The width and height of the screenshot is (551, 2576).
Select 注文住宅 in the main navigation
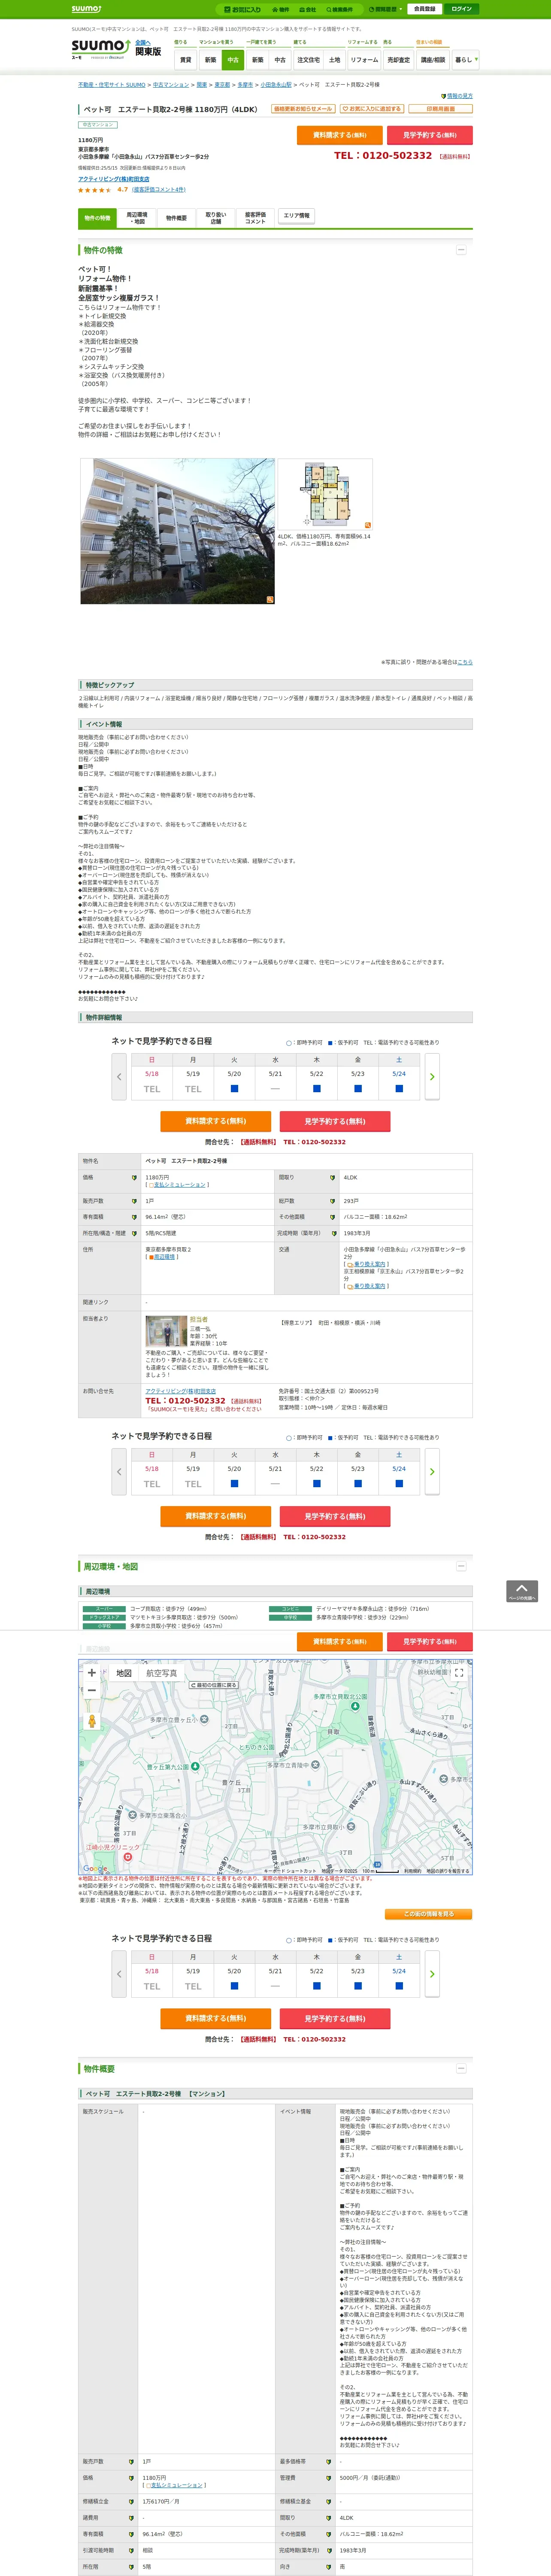coord(308,60)
